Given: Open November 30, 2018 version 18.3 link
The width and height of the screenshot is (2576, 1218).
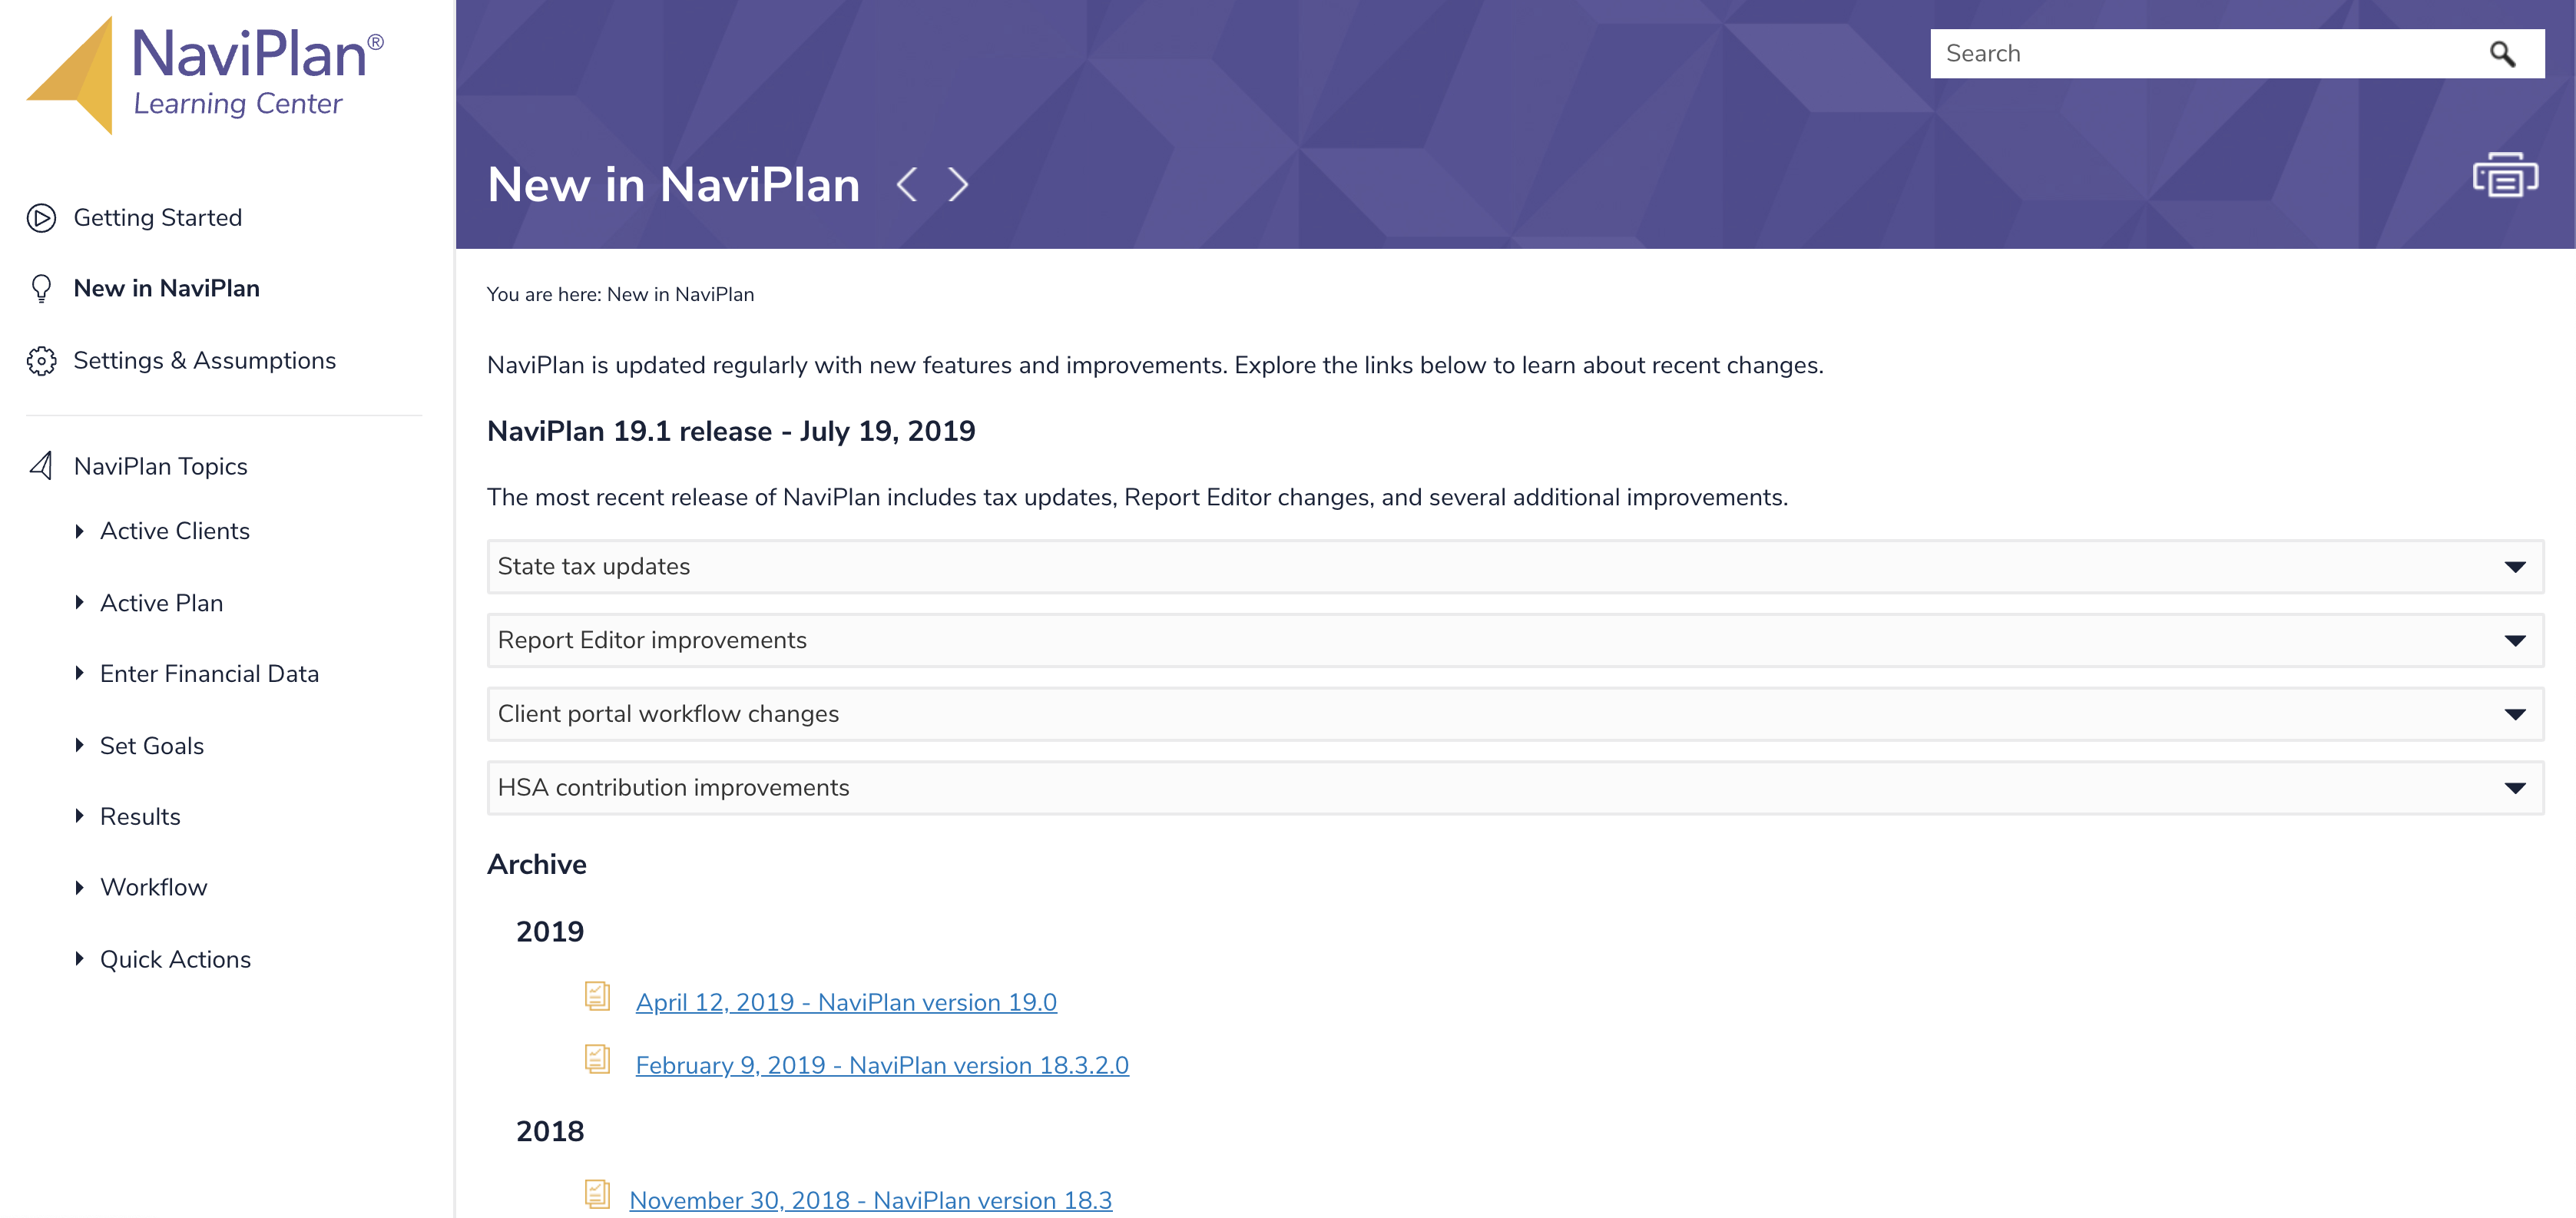Looking at the screenshot, I should pos(870,1200).
